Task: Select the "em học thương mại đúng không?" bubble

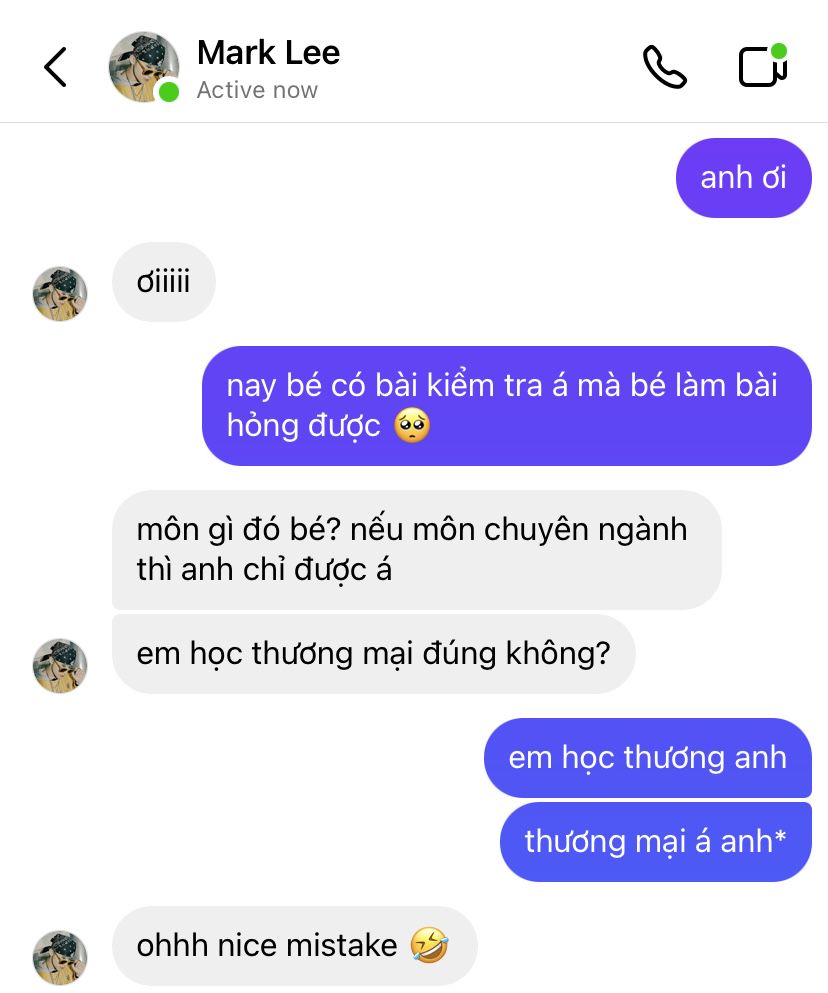Action: coord(374,654)
